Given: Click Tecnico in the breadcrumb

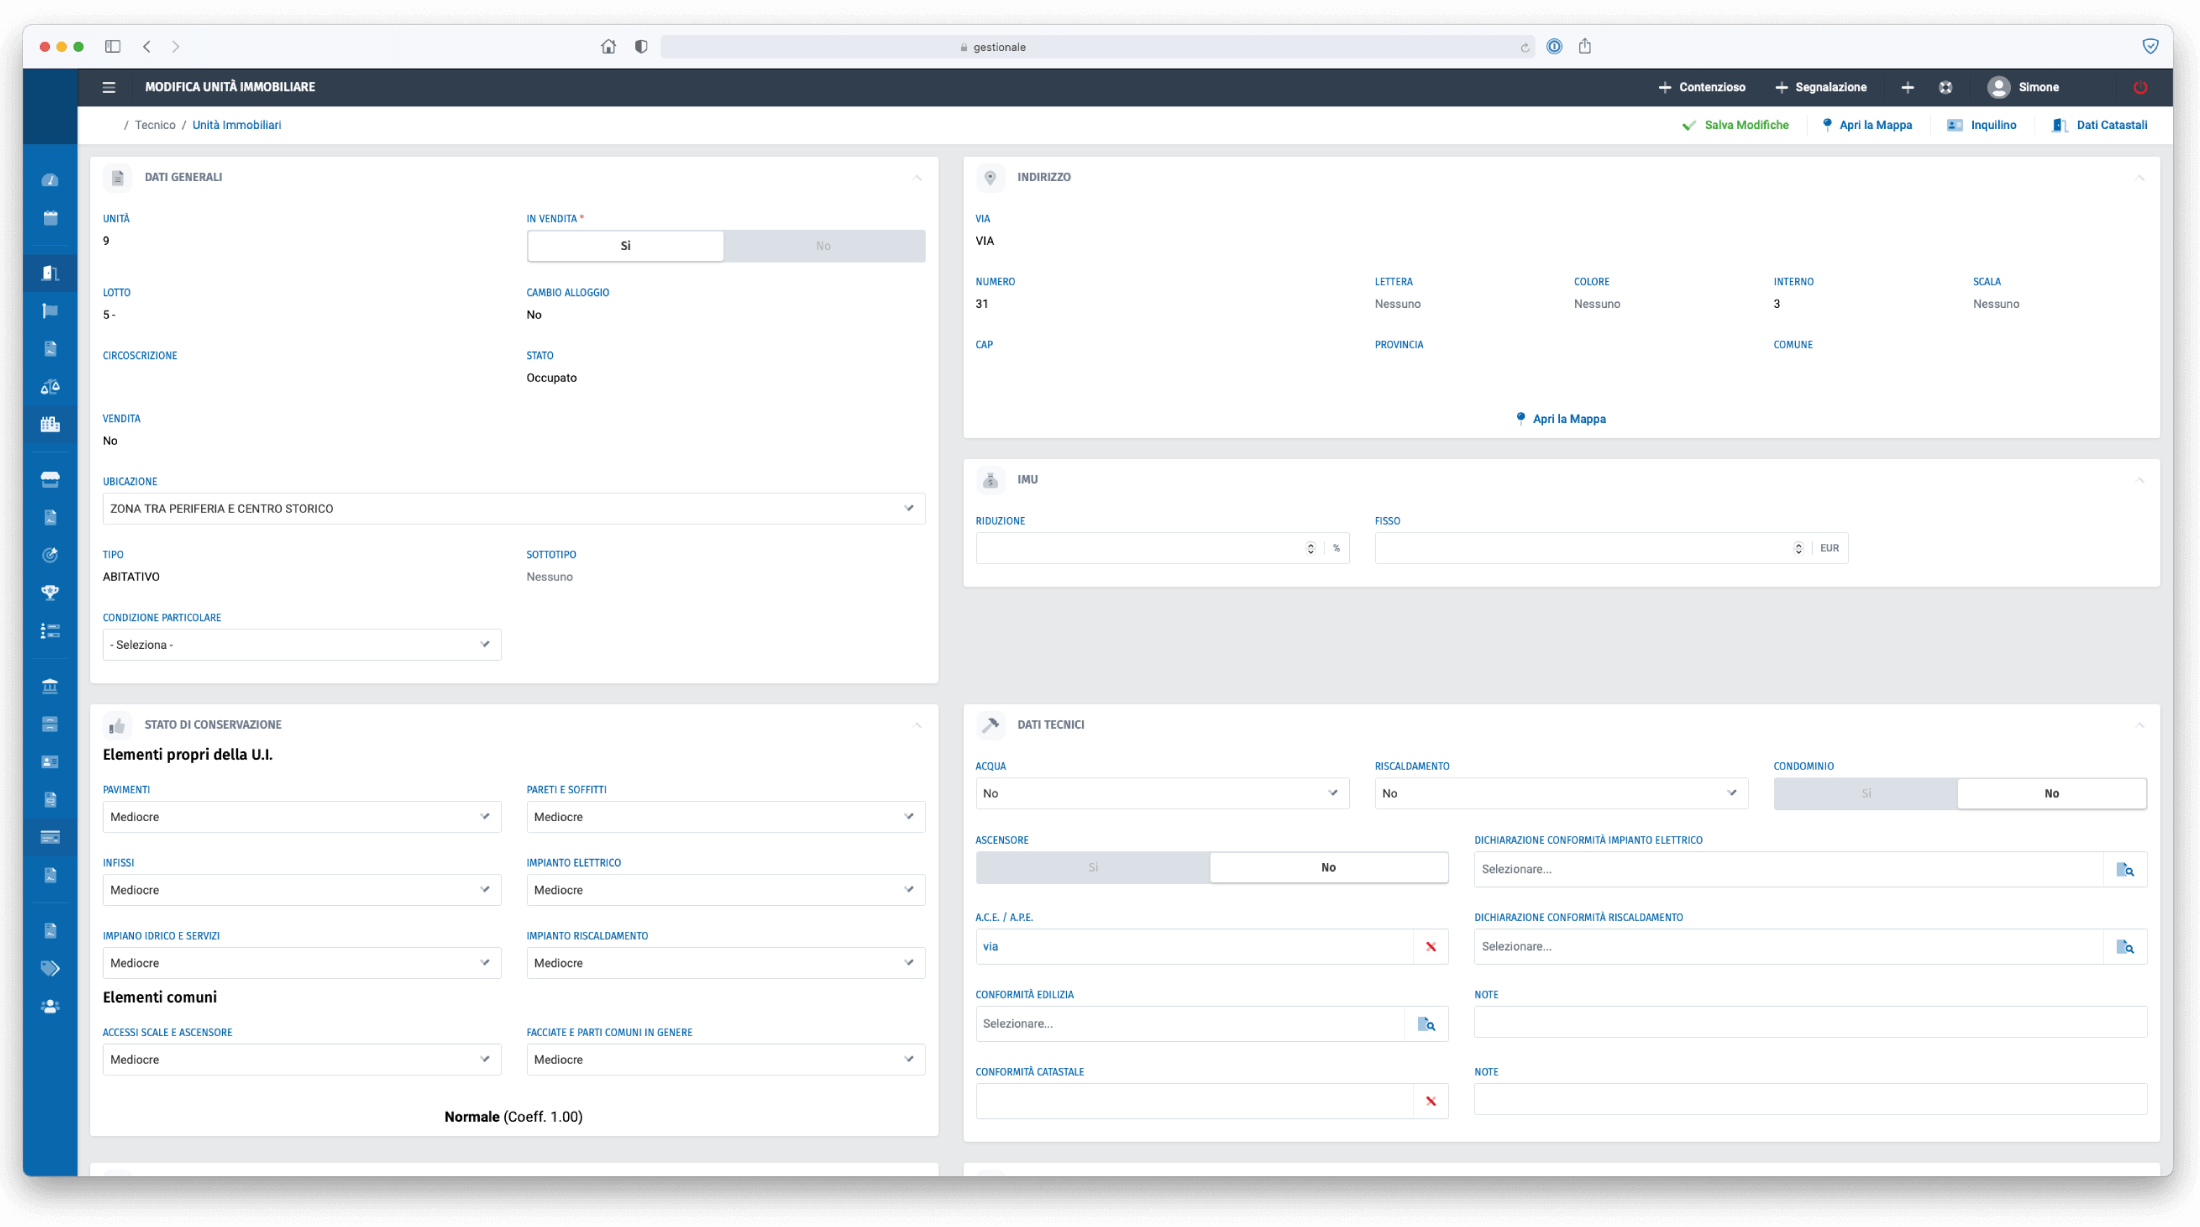Looking at the screenshot, I should click(155, 125).
